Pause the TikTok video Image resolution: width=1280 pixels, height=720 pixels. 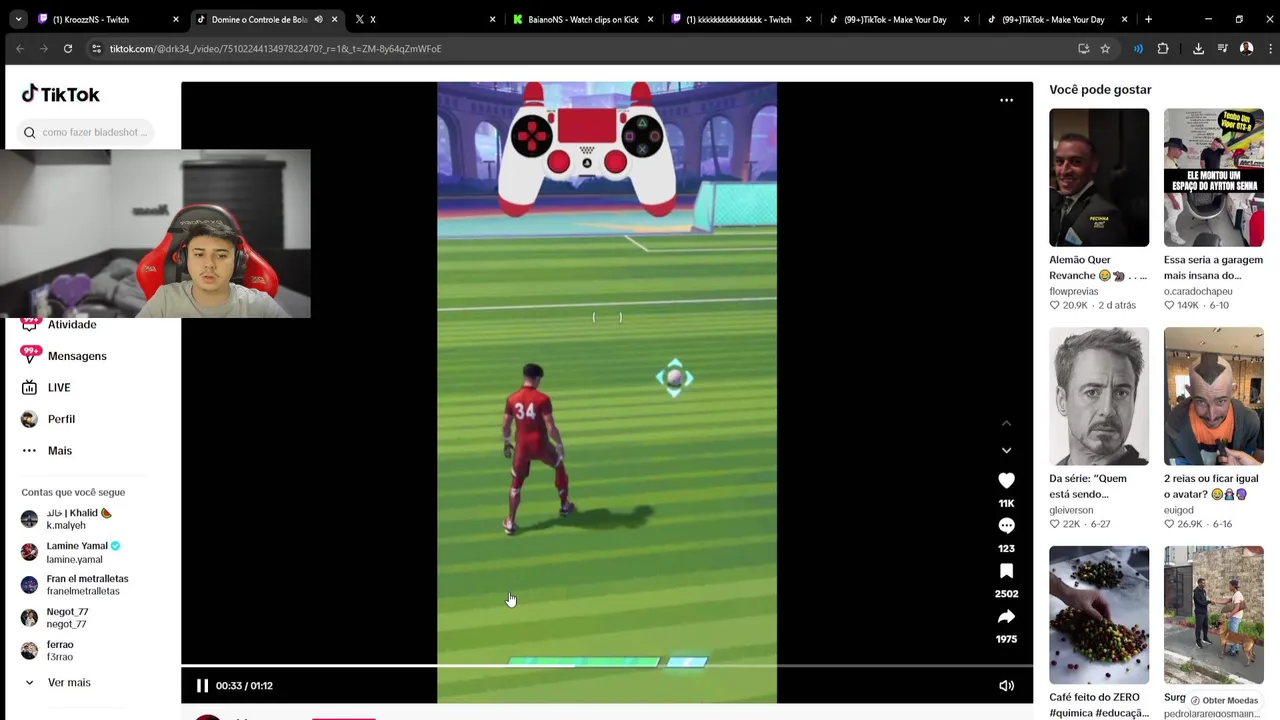(202, 685)
